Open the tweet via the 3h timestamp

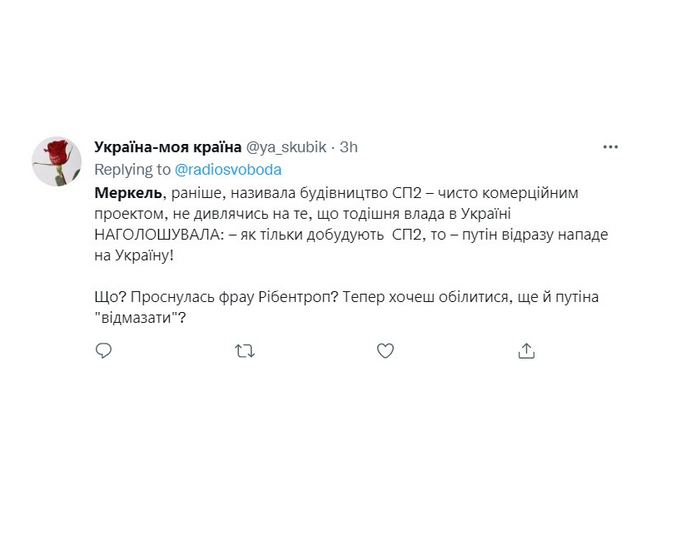pos(349,147)
